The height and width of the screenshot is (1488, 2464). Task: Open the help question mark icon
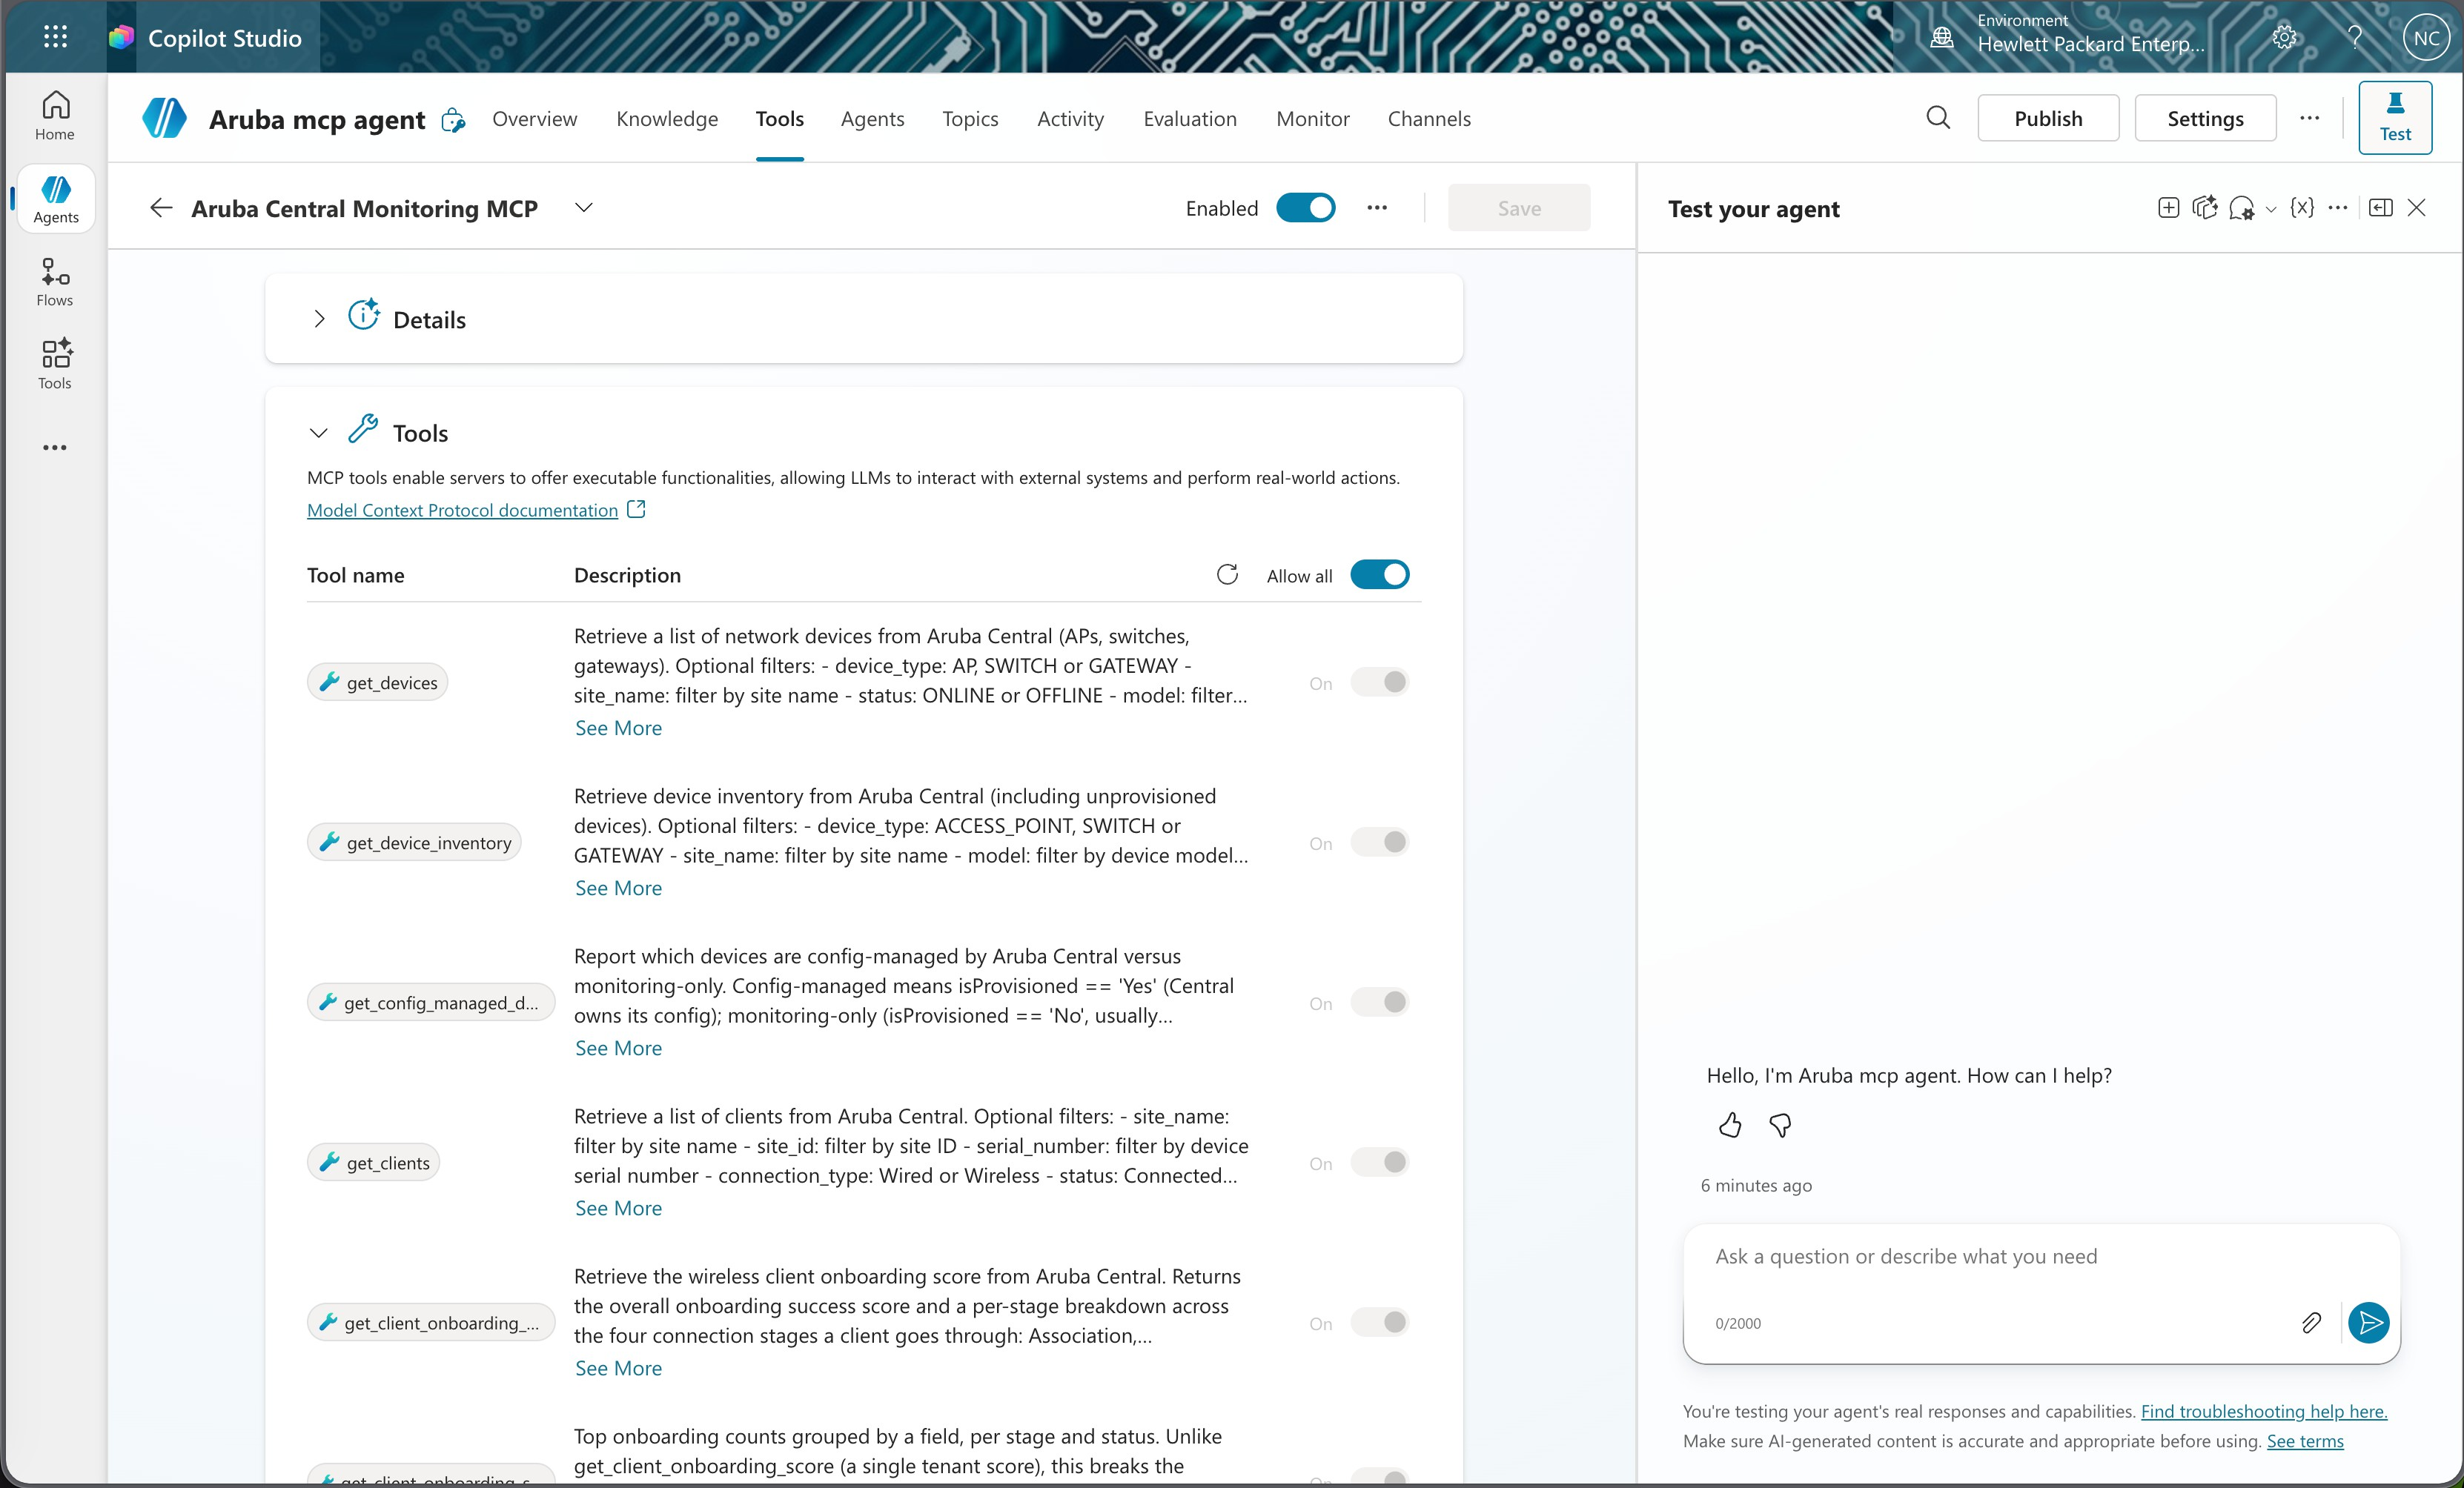point(2355,38)
